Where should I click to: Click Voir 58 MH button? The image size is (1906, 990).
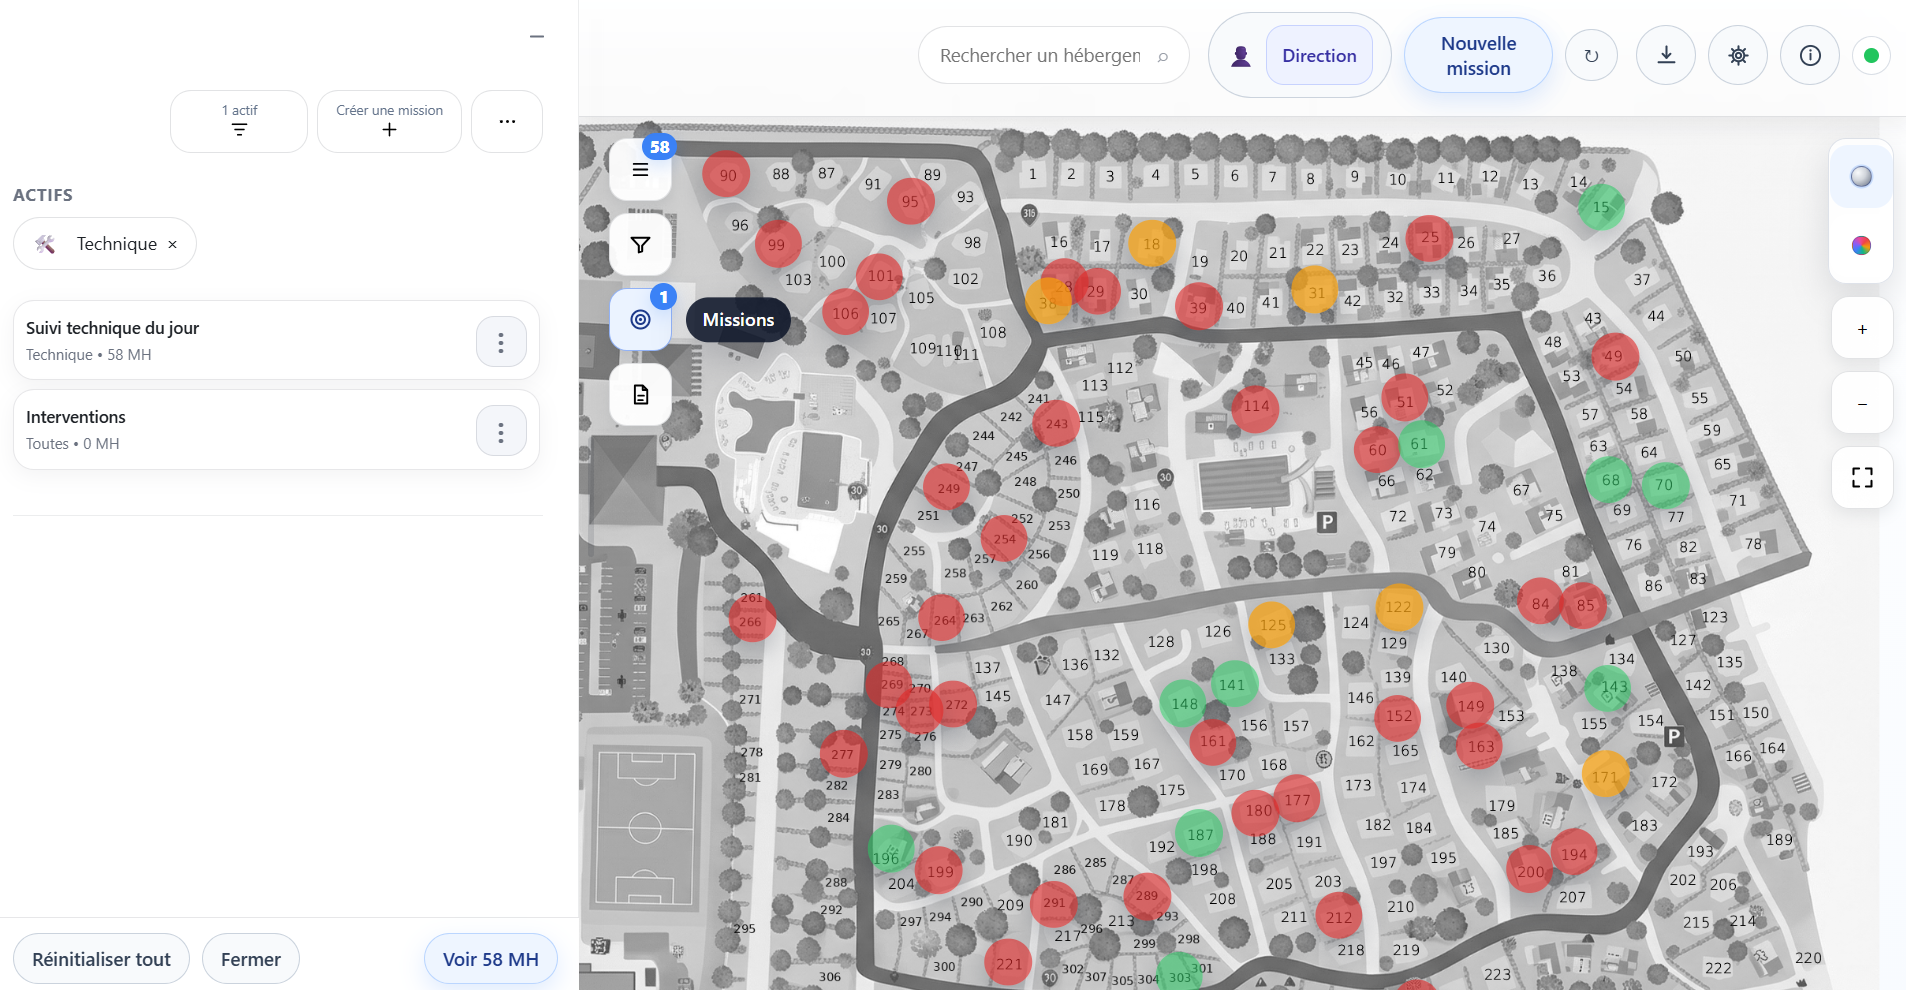click(490, 959)
